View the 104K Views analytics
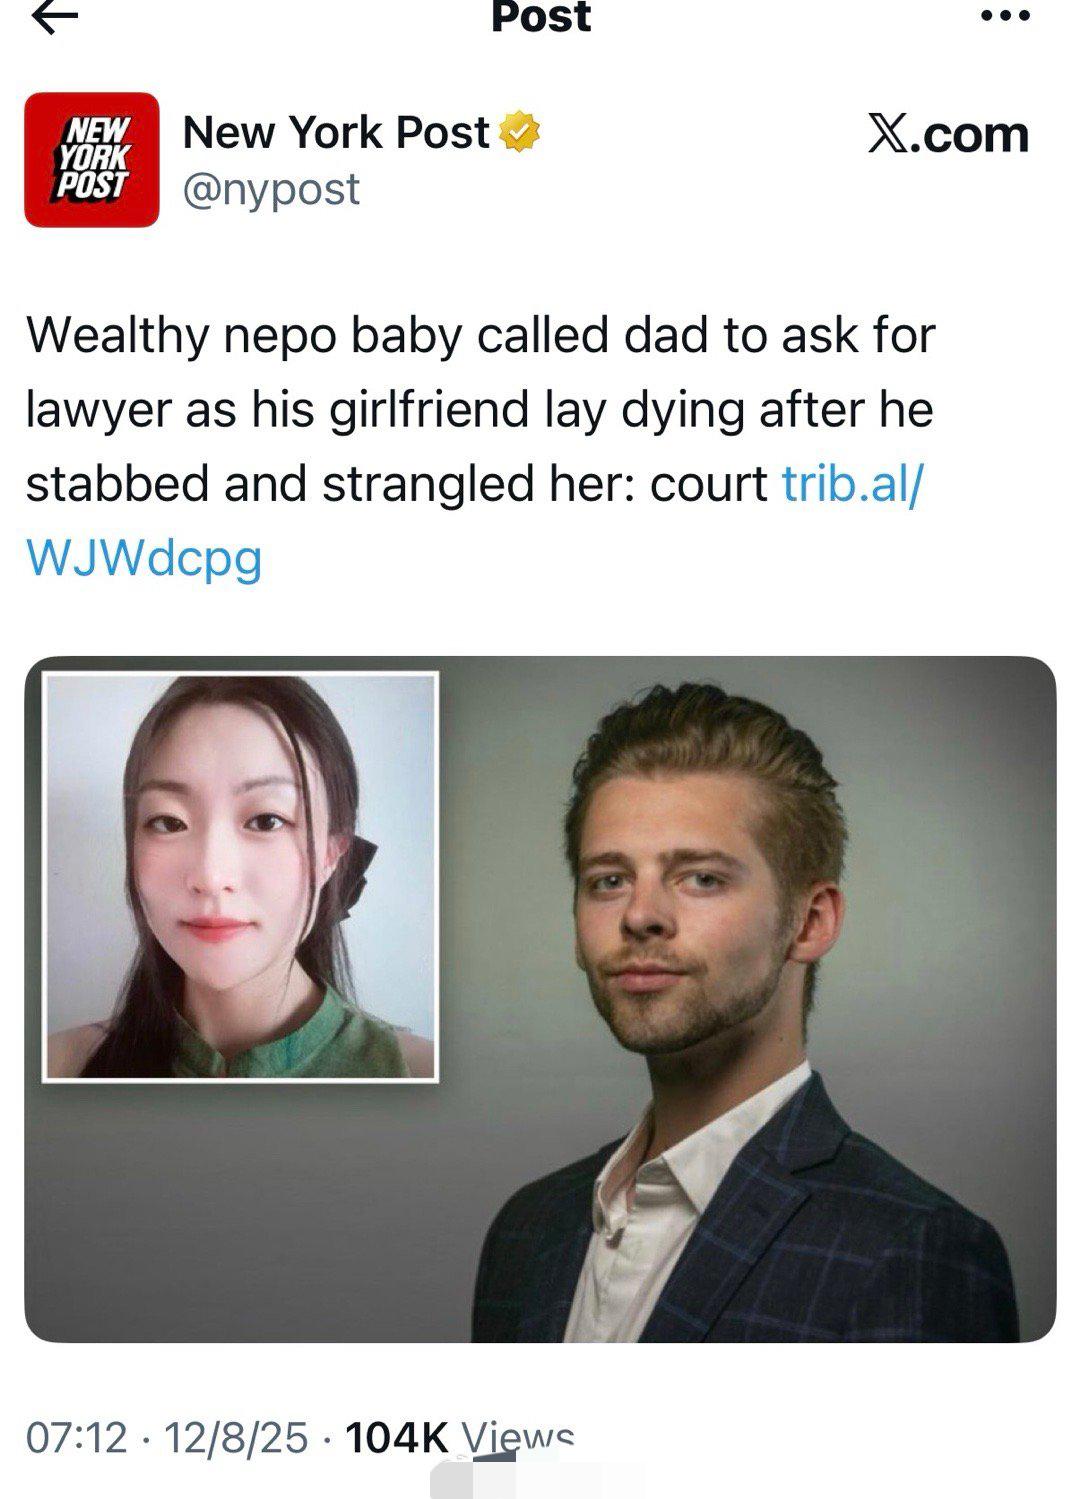 460,1438
